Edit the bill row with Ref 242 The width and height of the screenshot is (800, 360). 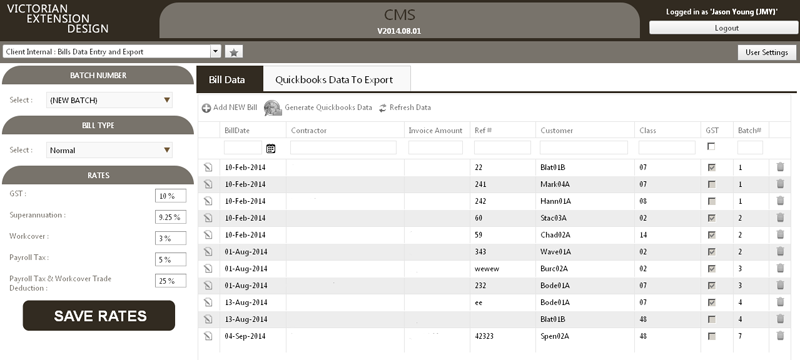click(x=208, y=201)
